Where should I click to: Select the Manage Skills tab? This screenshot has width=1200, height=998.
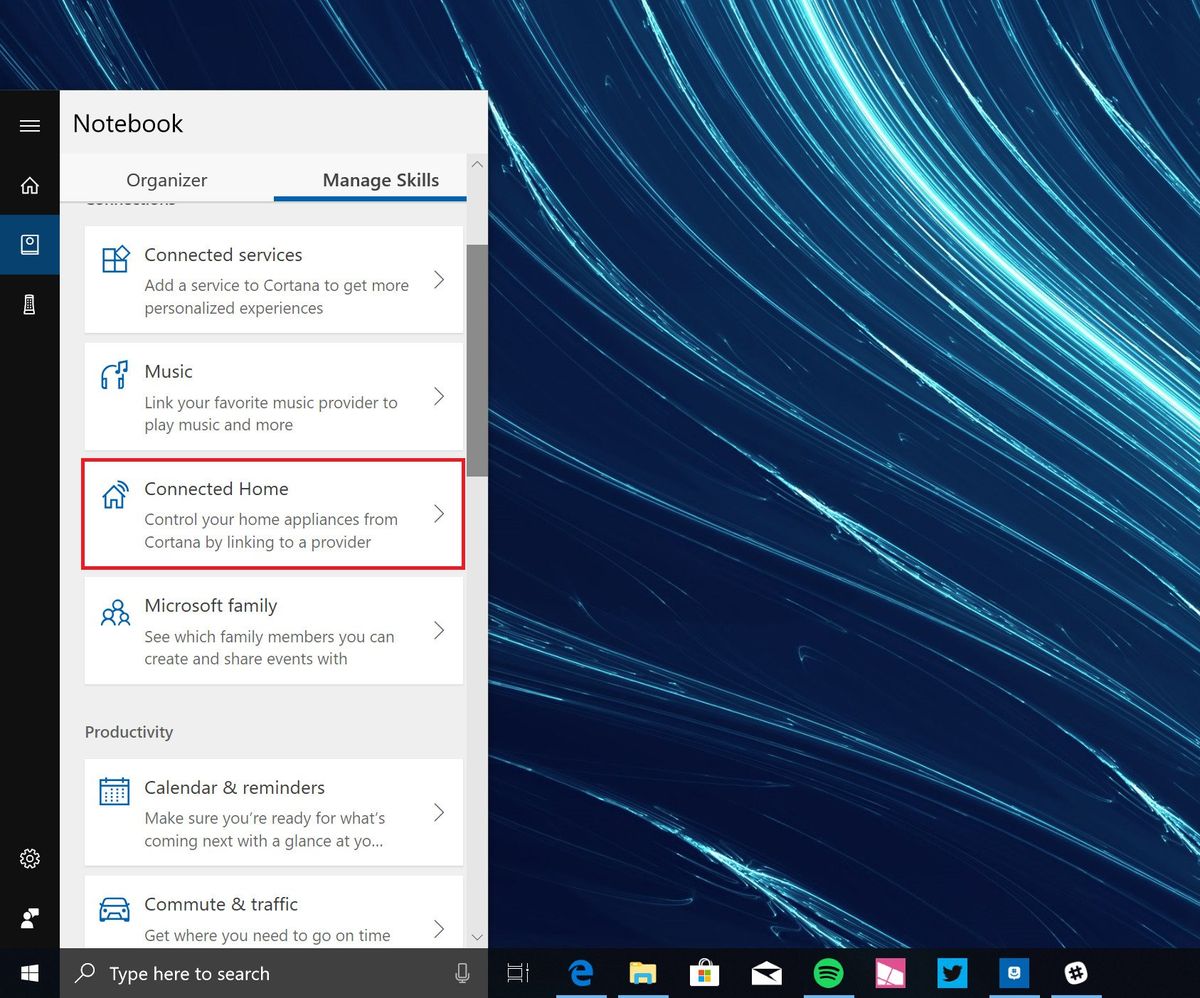point(380,180)
